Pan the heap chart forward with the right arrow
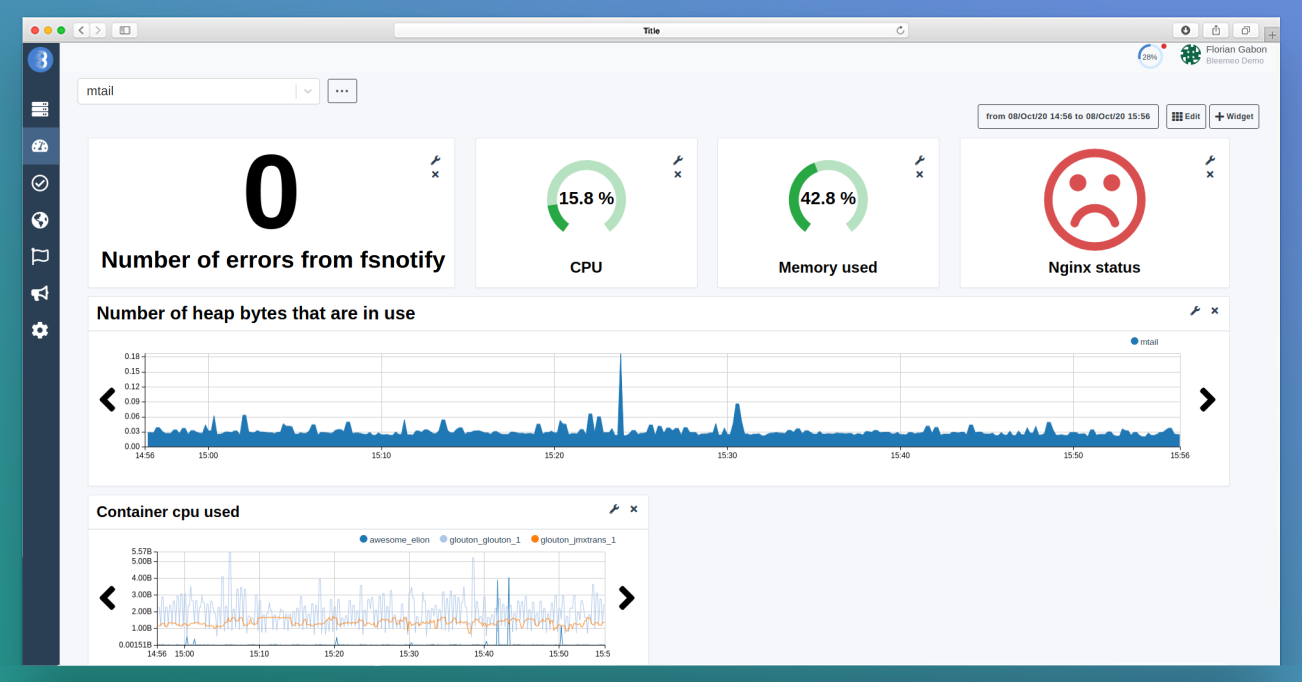 1207,400
